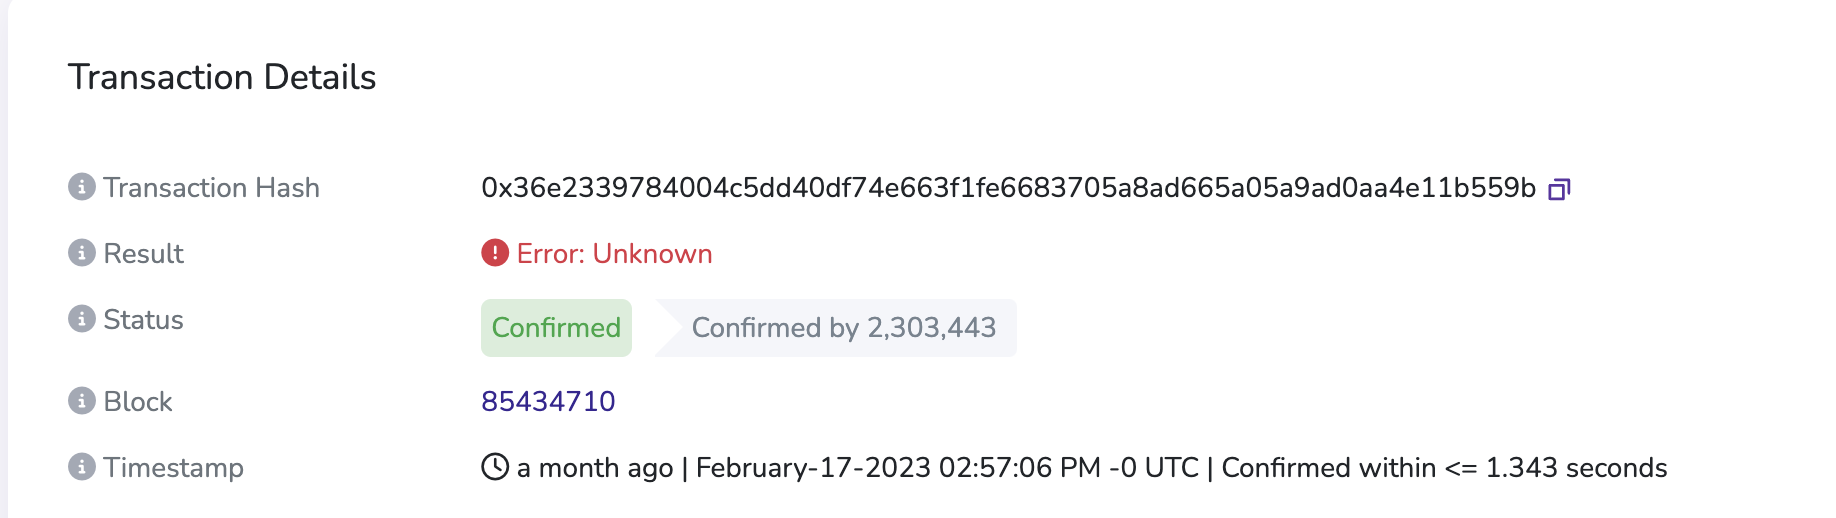The height and width of the screenshot is (518, 1836).
Task: Click the Transaction Hash label
Action: pyautogui.click(x=211, y=188)
